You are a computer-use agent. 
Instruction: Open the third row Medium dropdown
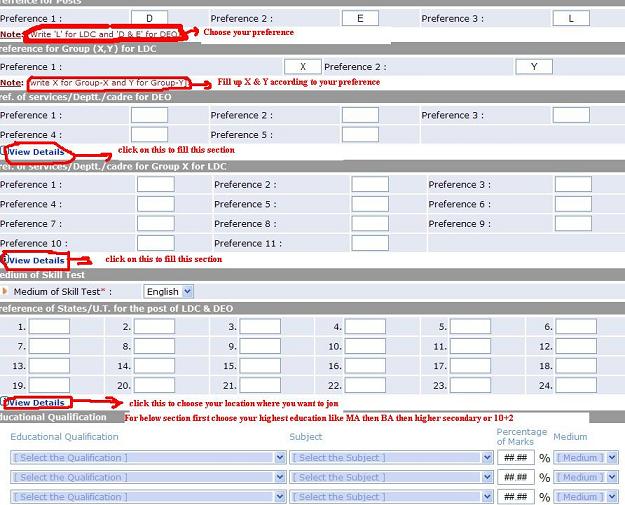[x=586, y=497]
